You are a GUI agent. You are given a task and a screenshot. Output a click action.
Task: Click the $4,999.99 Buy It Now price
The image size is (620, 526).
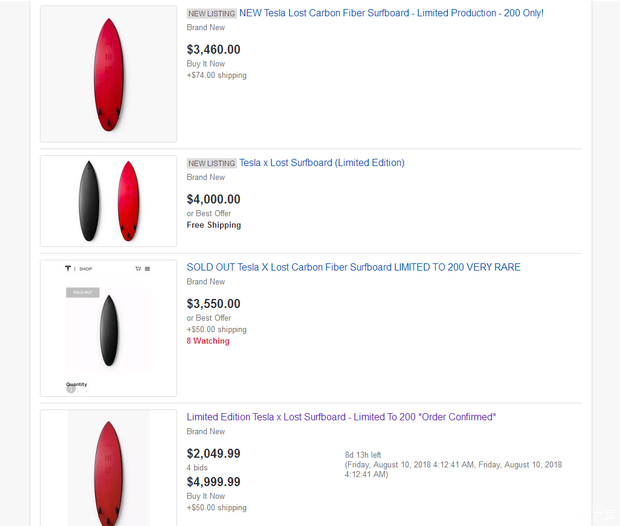pos(213,482)
